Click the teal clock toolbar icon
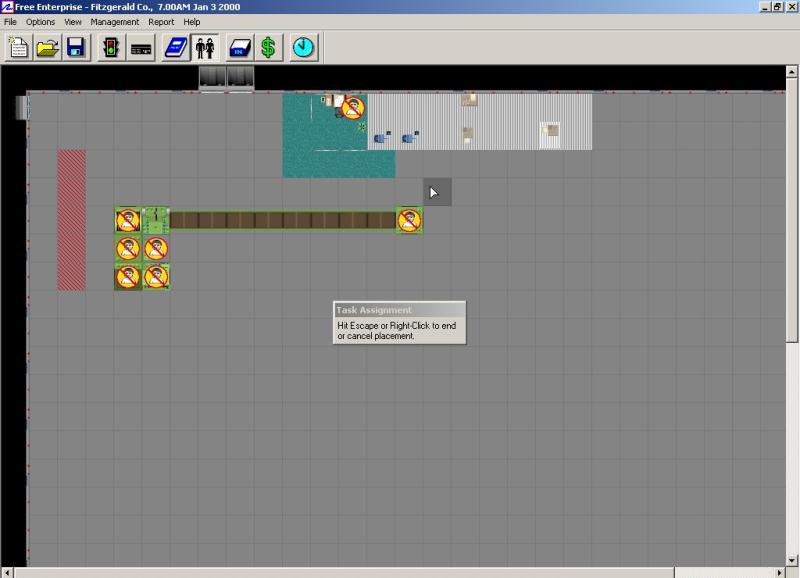The image size is (800, 578). pyautogui.click(x=303, y=47)
